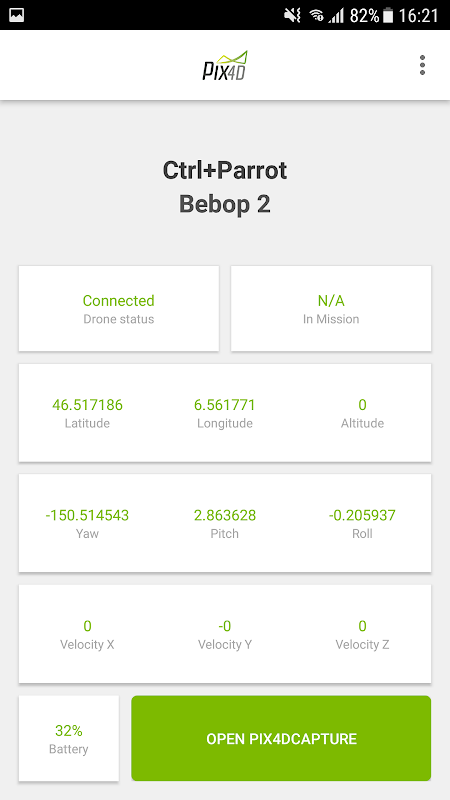Screen dimensions: 450x800
Task: Tap the image notification icon in status bar
Action: point(17,15)
